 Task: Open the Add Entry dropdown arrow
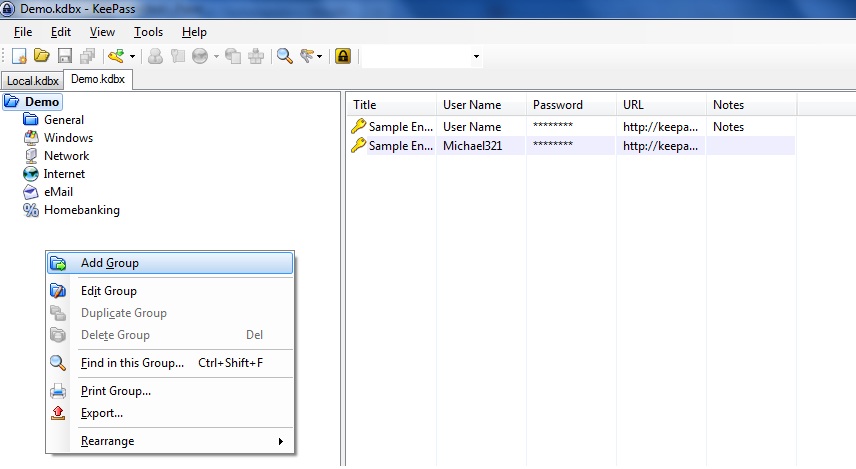coord(132,56)
